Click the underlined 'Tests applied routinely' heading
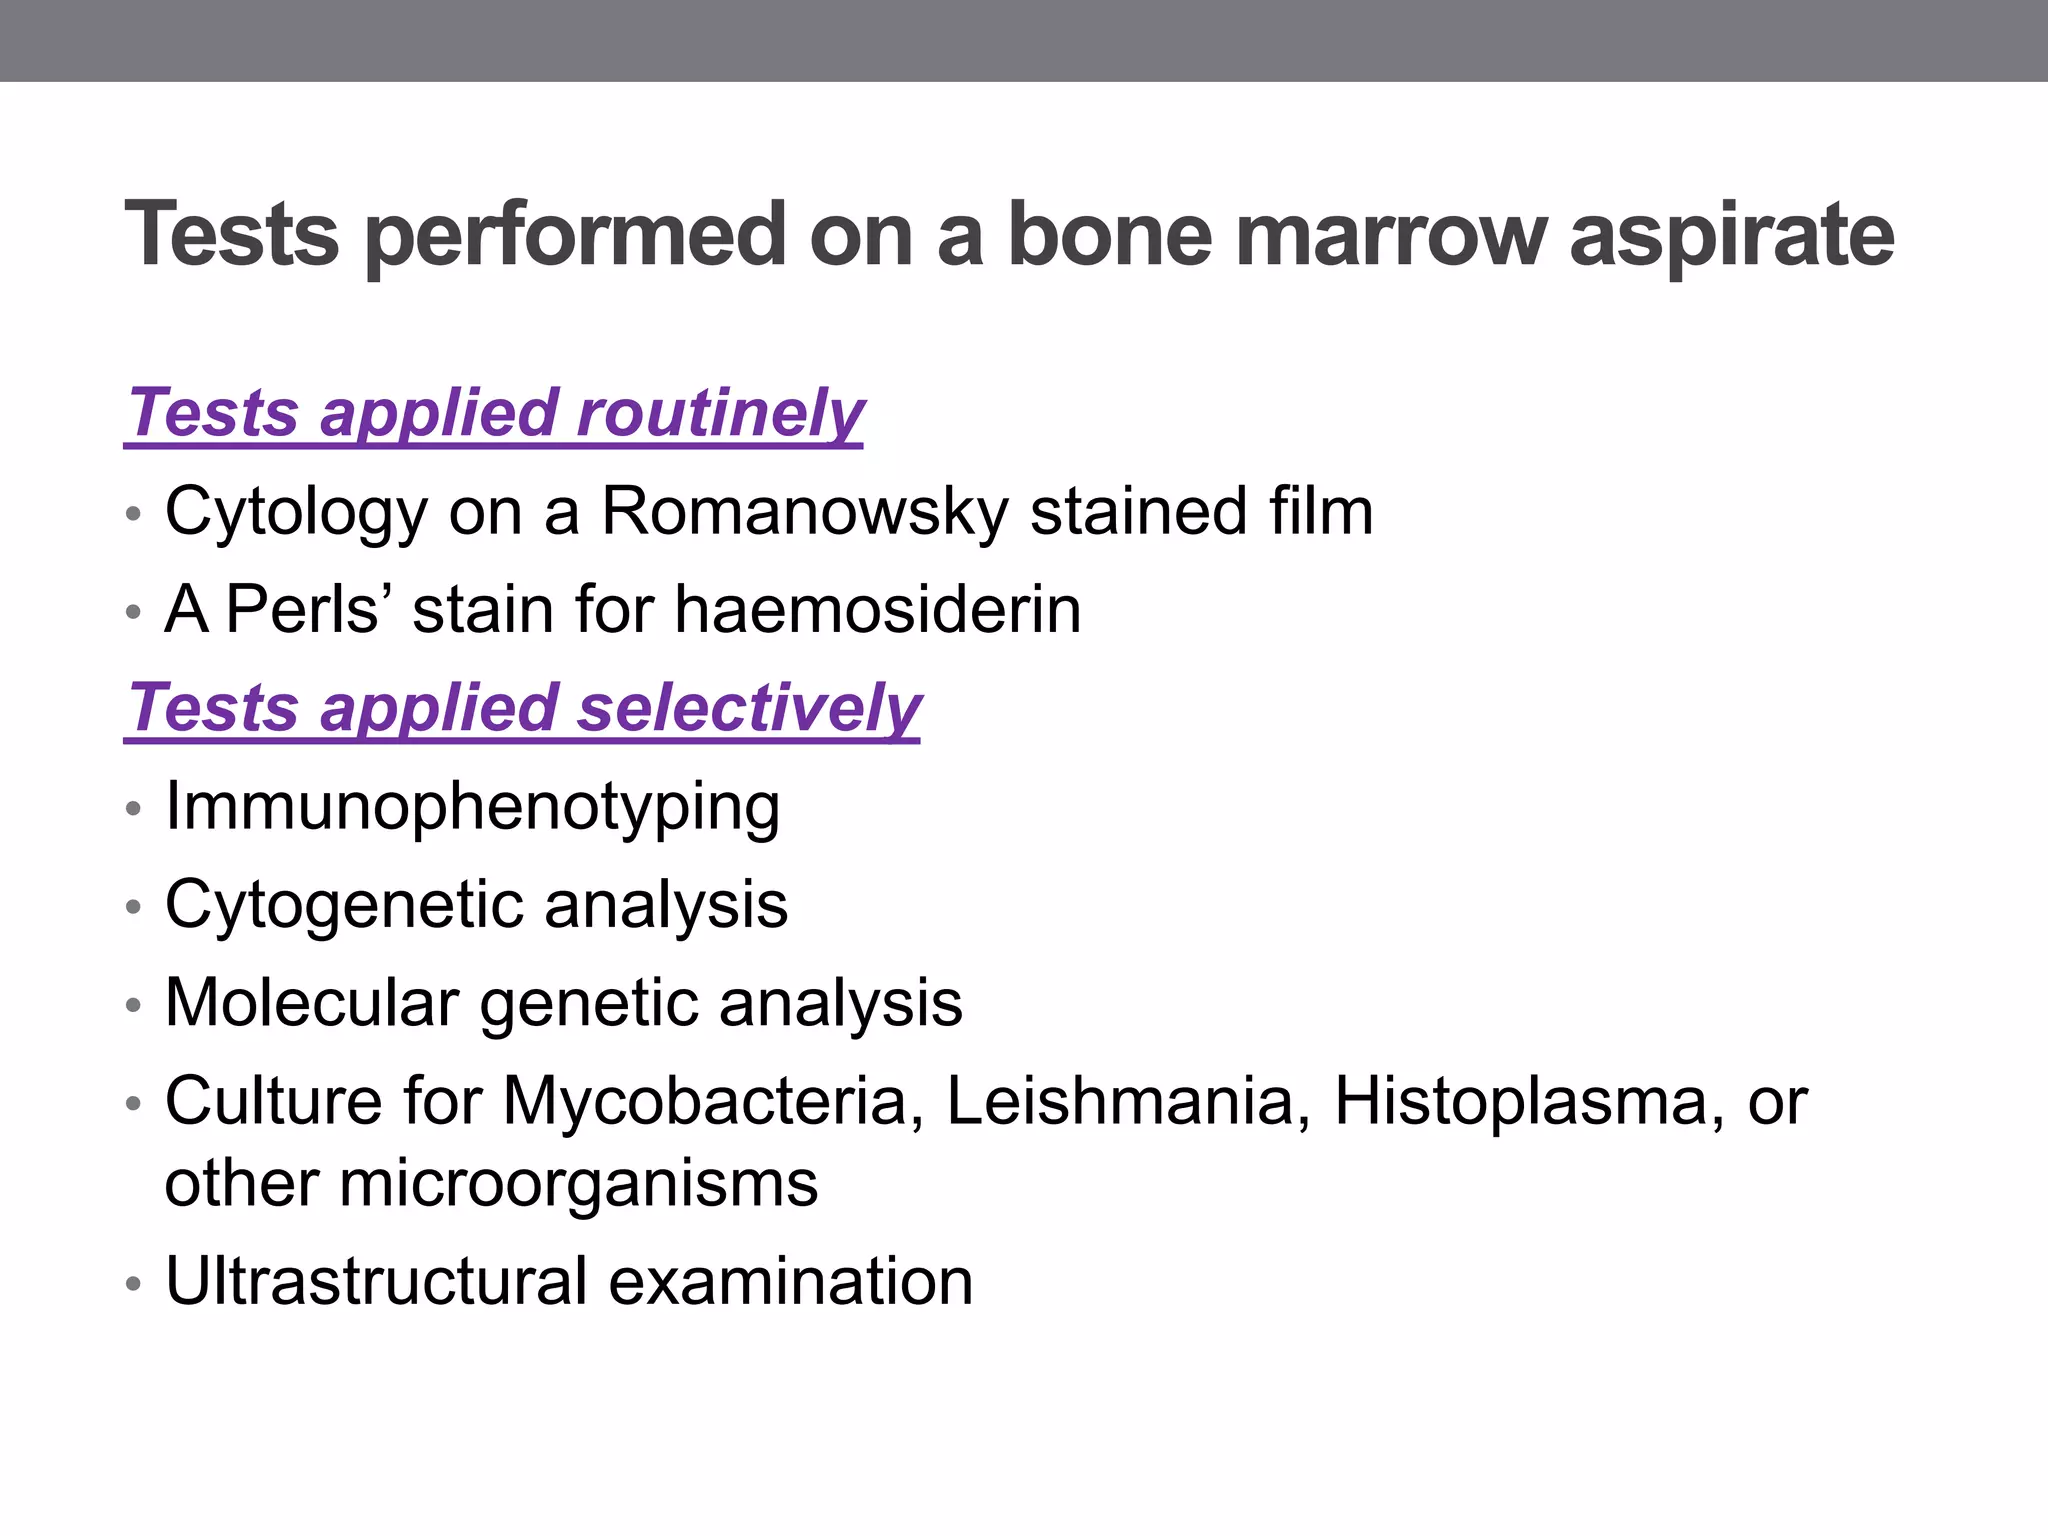 [x=494, y=412]
